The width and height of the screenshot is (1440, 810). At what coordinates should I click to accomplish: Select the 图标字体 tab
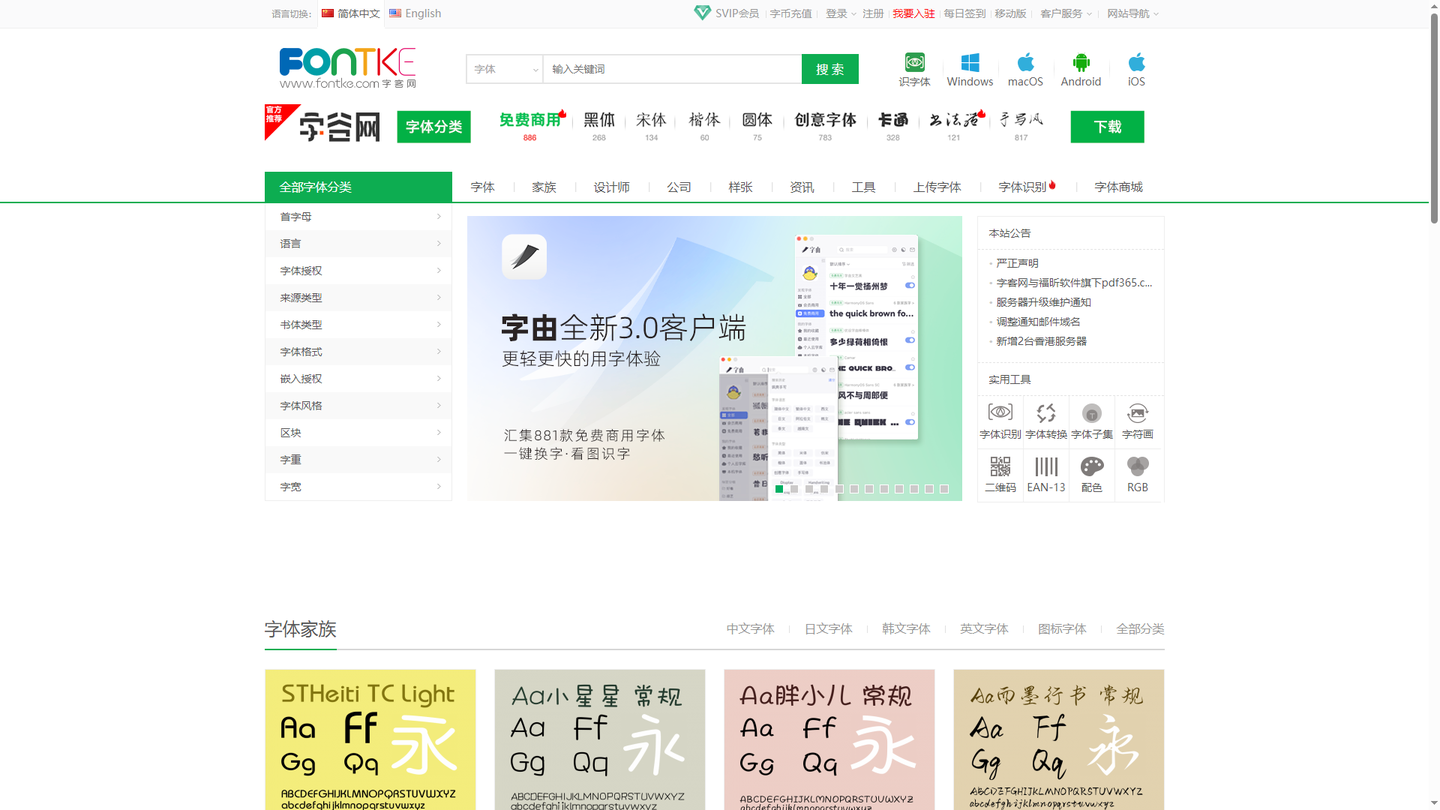pyautogui.click(x=1062, y=629)
